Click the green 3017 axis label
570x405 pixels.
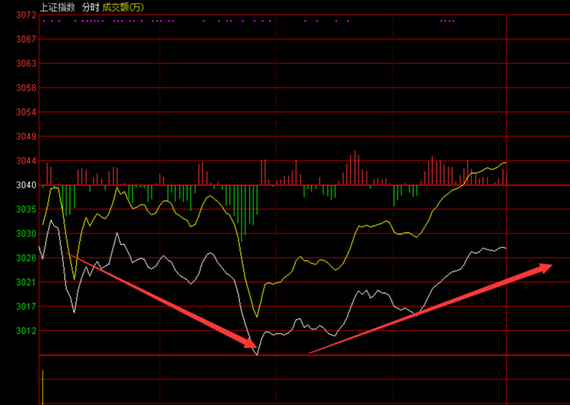click(26, 306)
